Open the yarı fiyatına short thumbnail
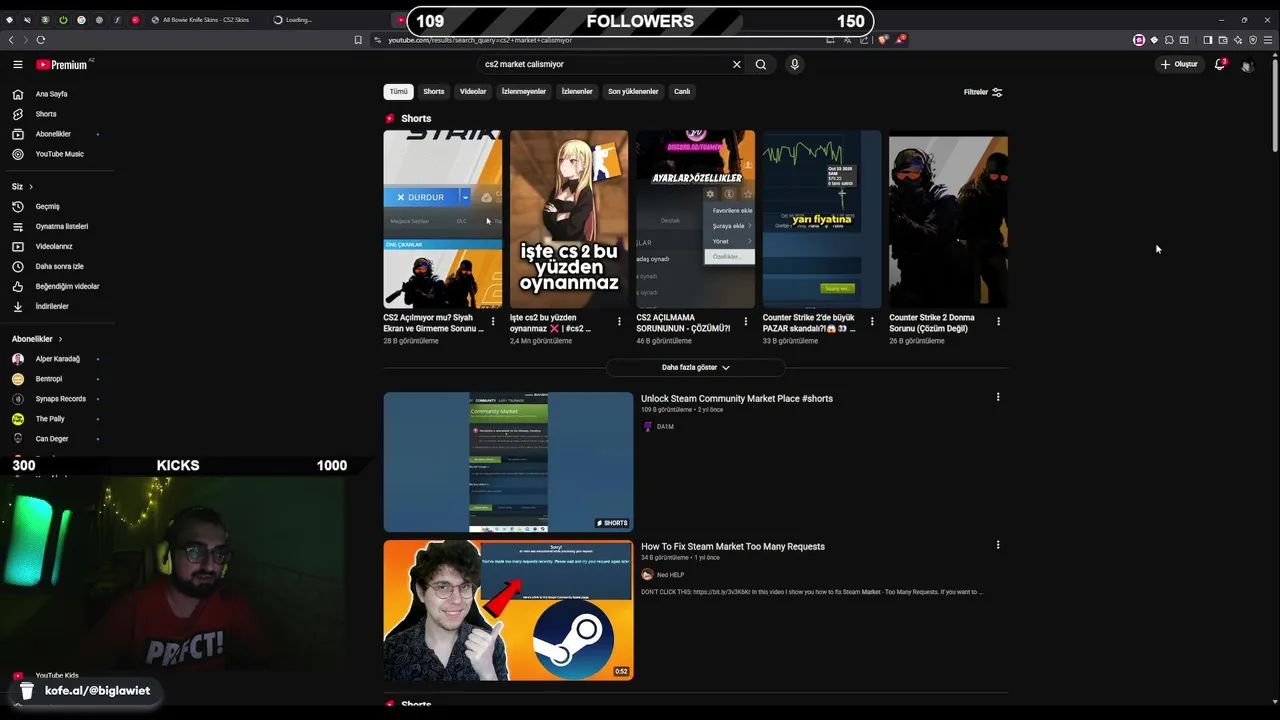 point(822,219)
